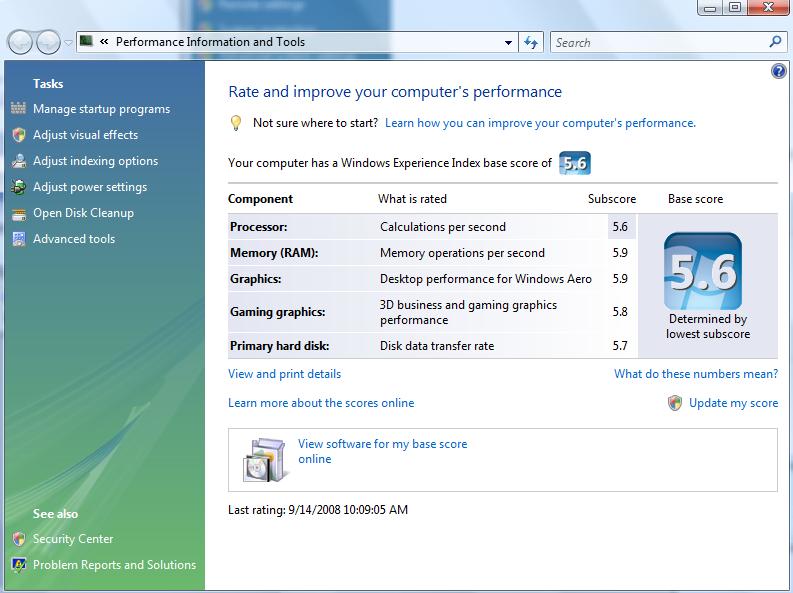Open the recent pages dropdown next to Forward
Viewport: 793px width, 593px height.
[x=68, y=42]
